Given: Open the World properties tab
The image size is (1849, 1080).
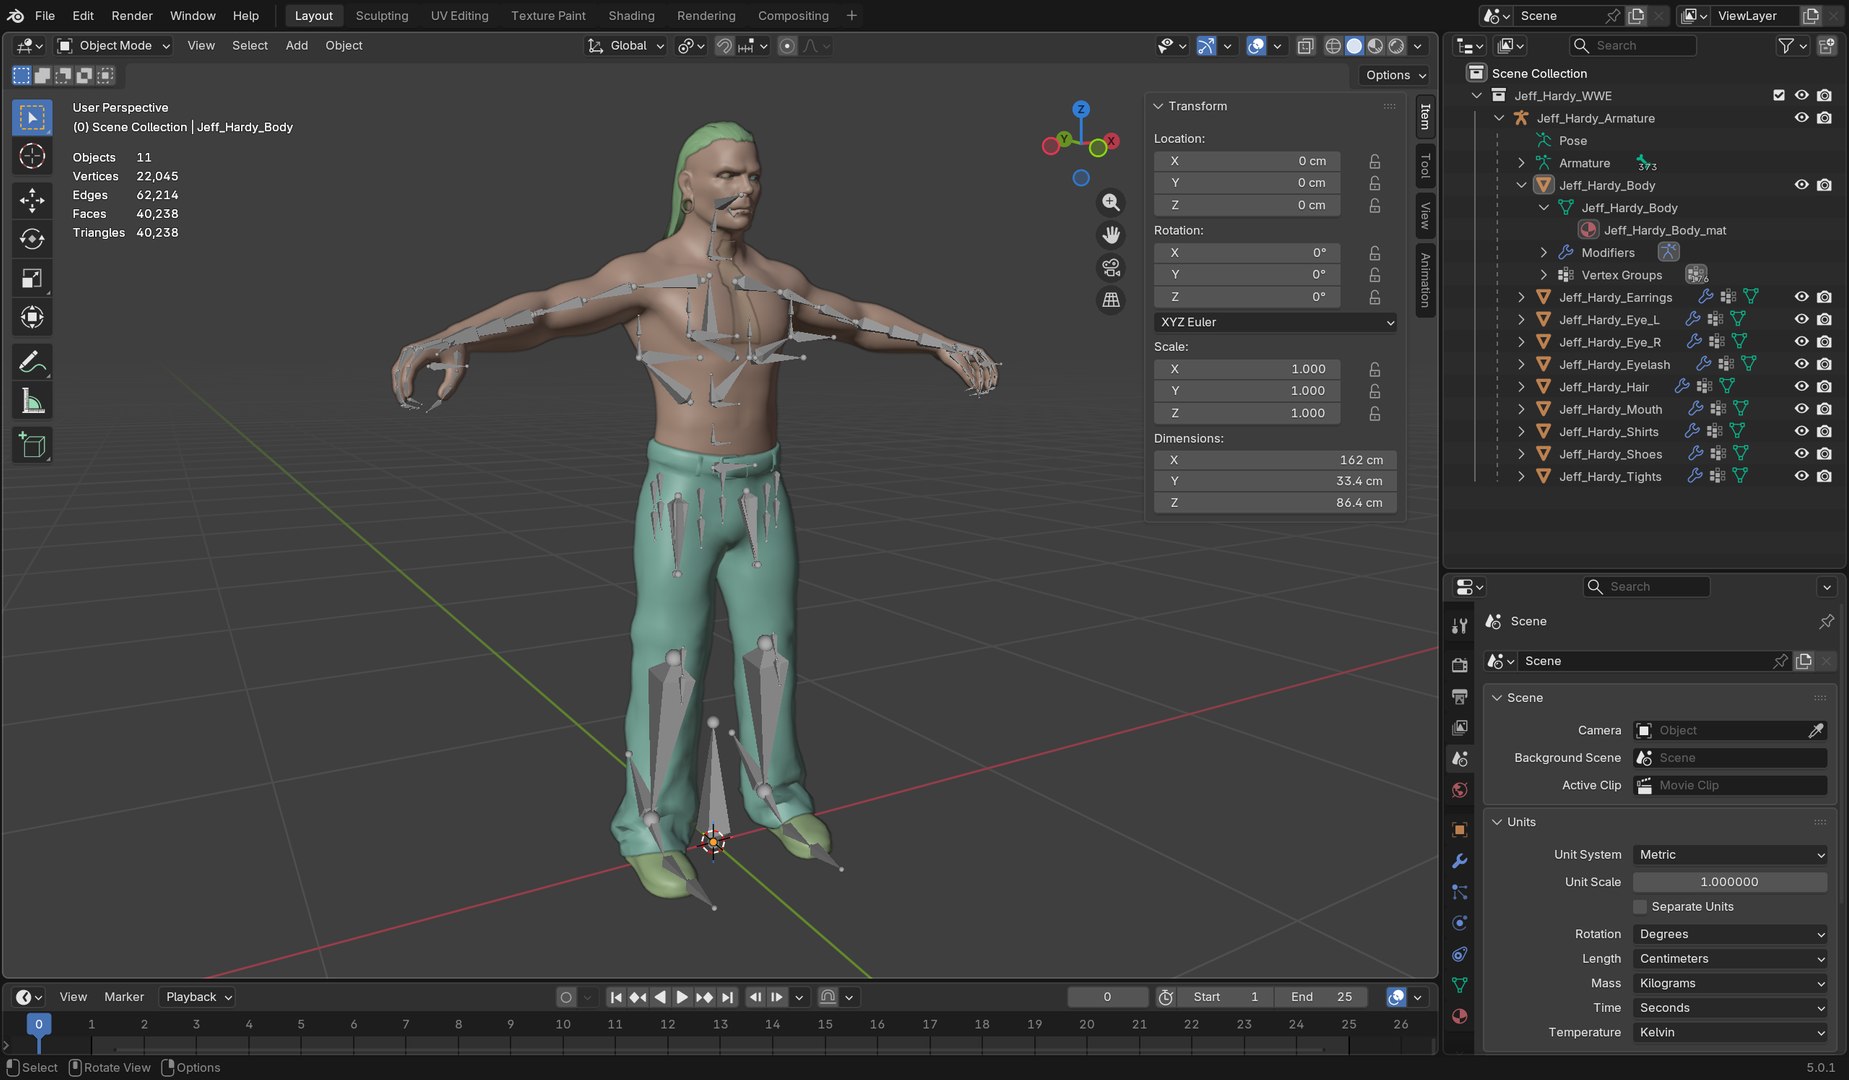Looking at the screenshot, I should point(1460,791).
